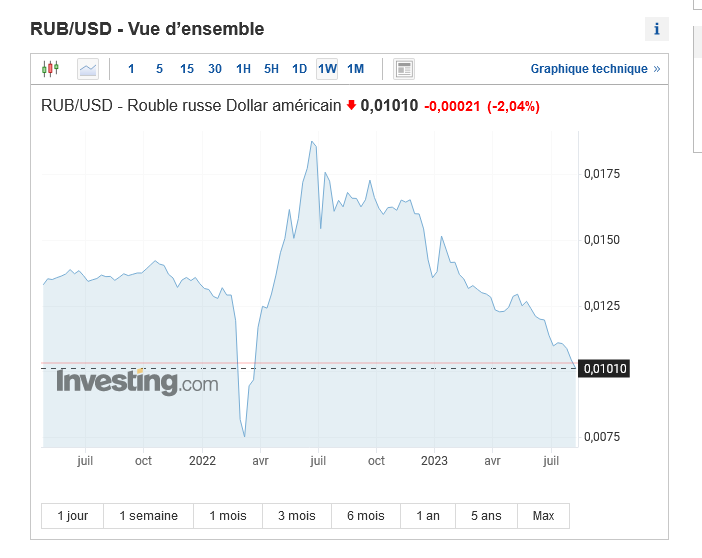Click the Investing.com watermark logo
The height and width of the screenshot is (558, 702).
tap(137, 382)
